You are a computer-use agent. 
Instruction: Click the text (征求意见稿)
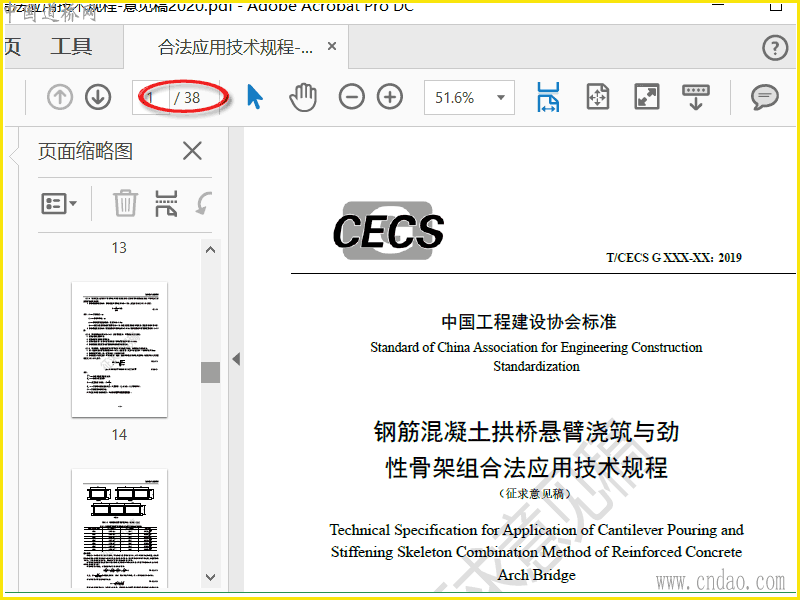tap(535, 494)
